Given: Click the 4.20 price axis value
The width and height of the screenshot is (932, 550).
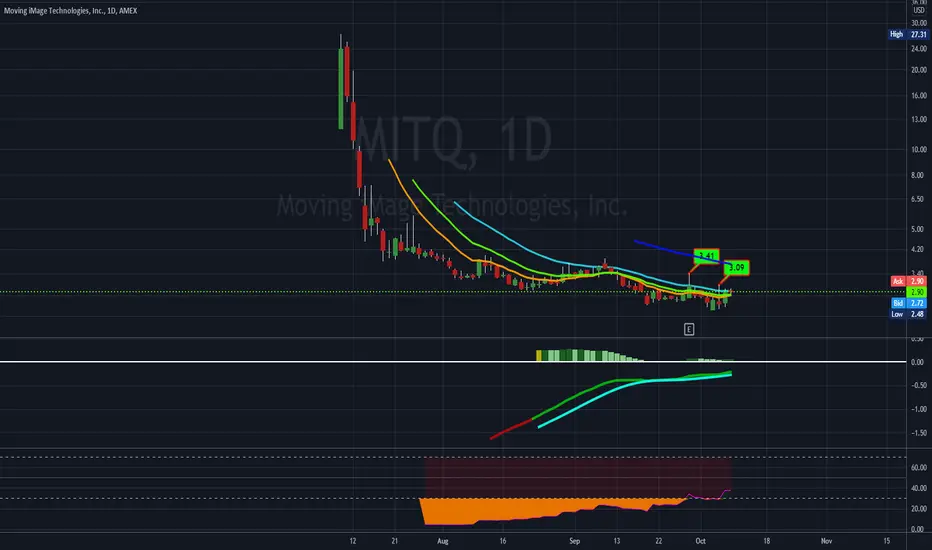Looking at the screenshot, I should 919,249.
